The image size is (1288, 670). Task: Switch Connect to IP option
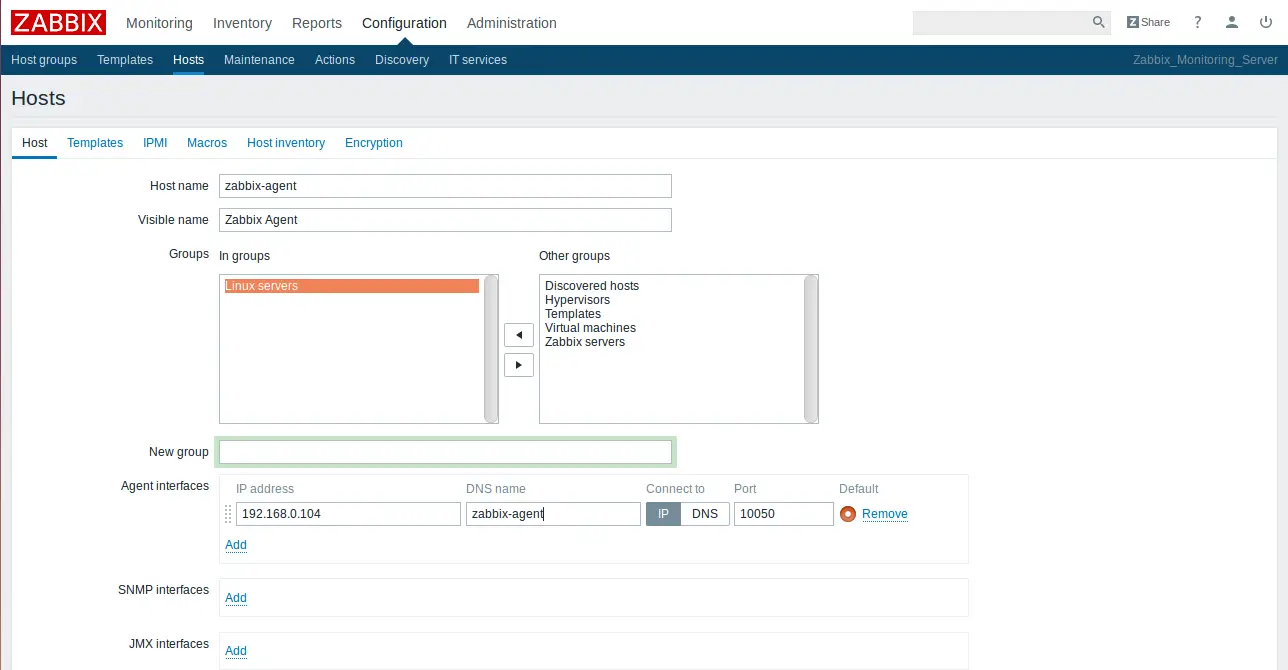coord(663,514)
